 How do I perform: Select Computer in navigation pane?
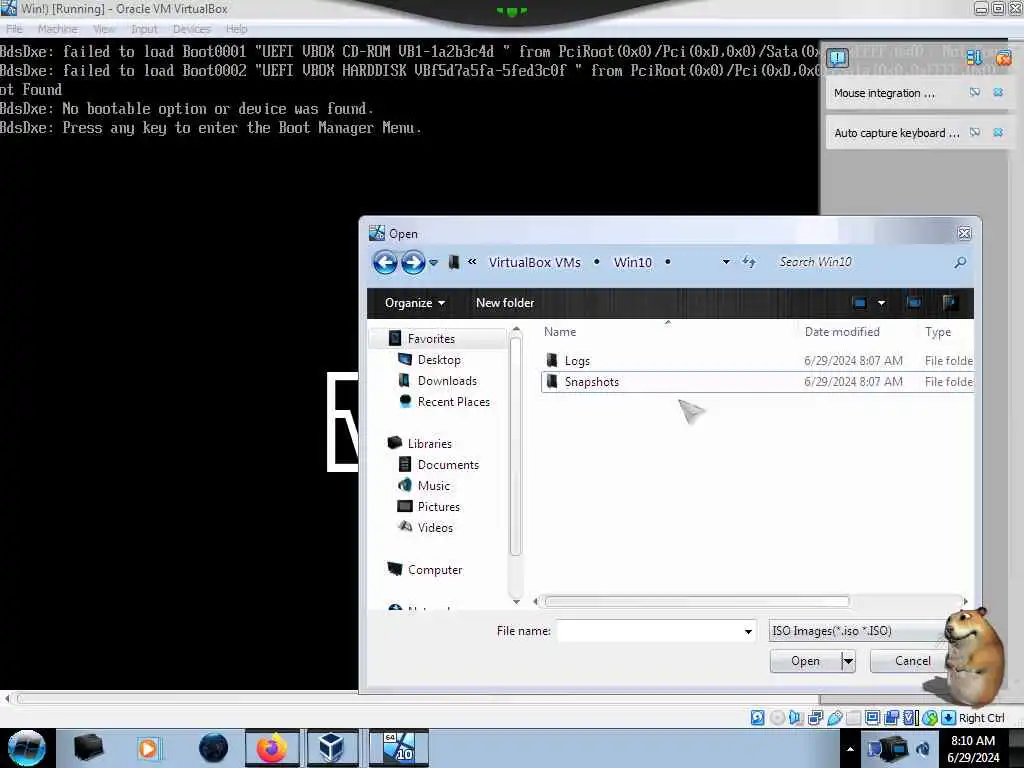435,569
